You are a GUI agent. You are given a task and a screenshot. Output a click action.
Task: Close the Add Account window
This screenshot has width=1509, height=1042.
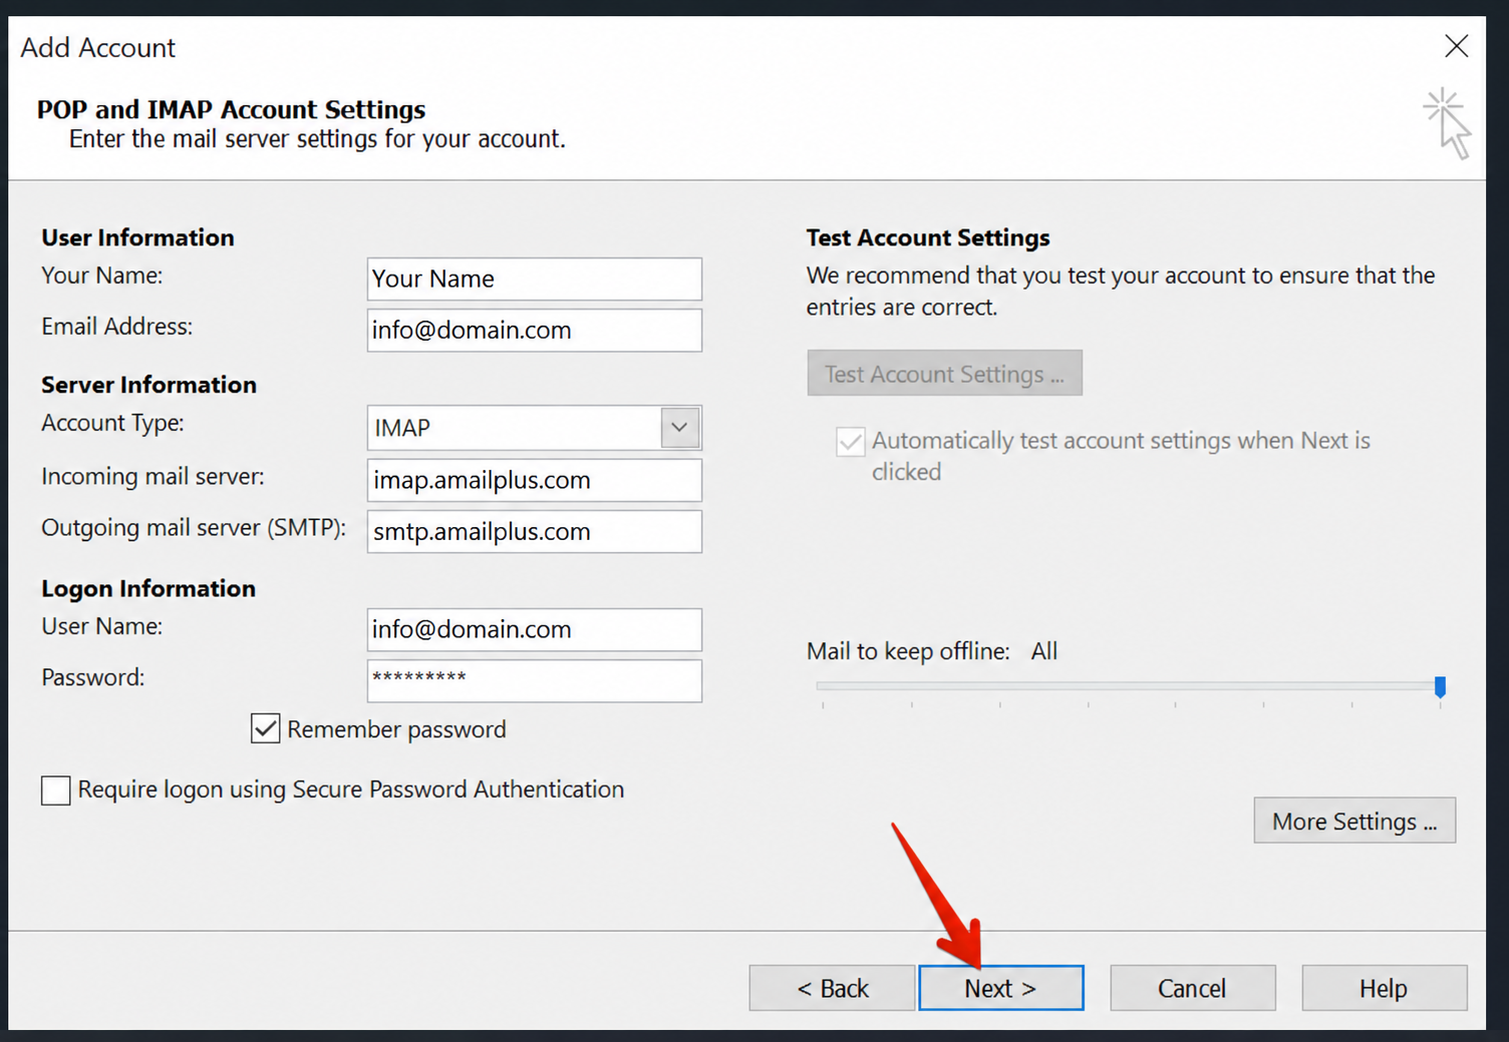[x=1456, y=46]
